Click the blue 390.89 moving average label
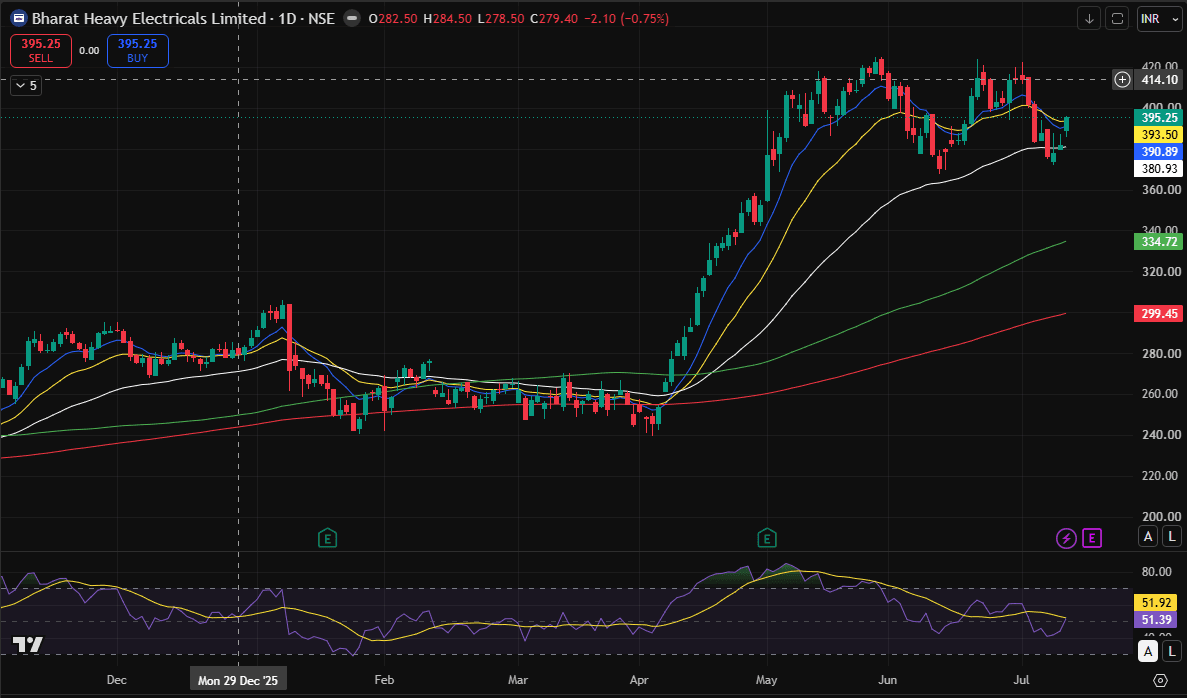Viewport: 1187px width, 698px height. (1159, 151)
